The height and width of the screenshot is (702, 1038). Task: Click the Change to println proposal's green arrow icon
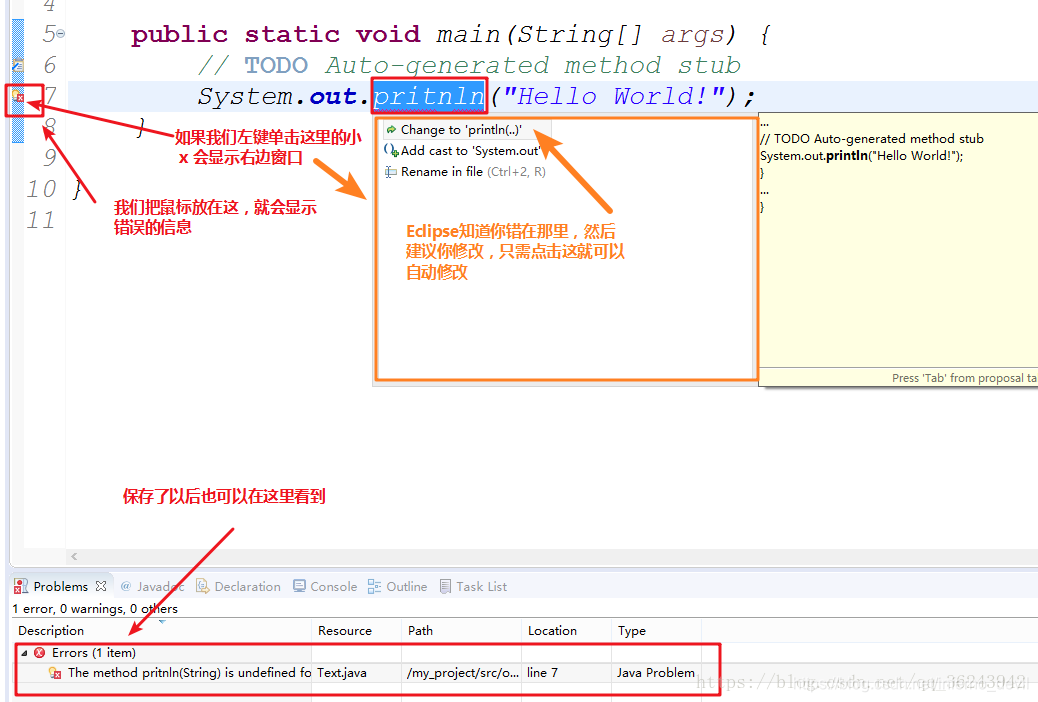coord(391,130)
